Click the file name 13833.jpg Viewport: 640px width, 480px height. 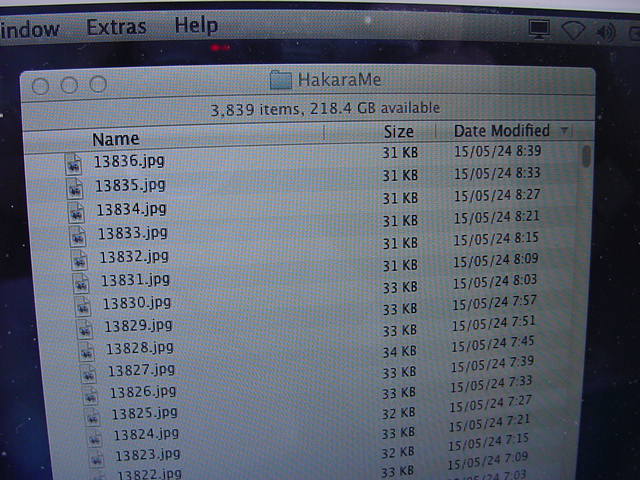click(133, 233)
